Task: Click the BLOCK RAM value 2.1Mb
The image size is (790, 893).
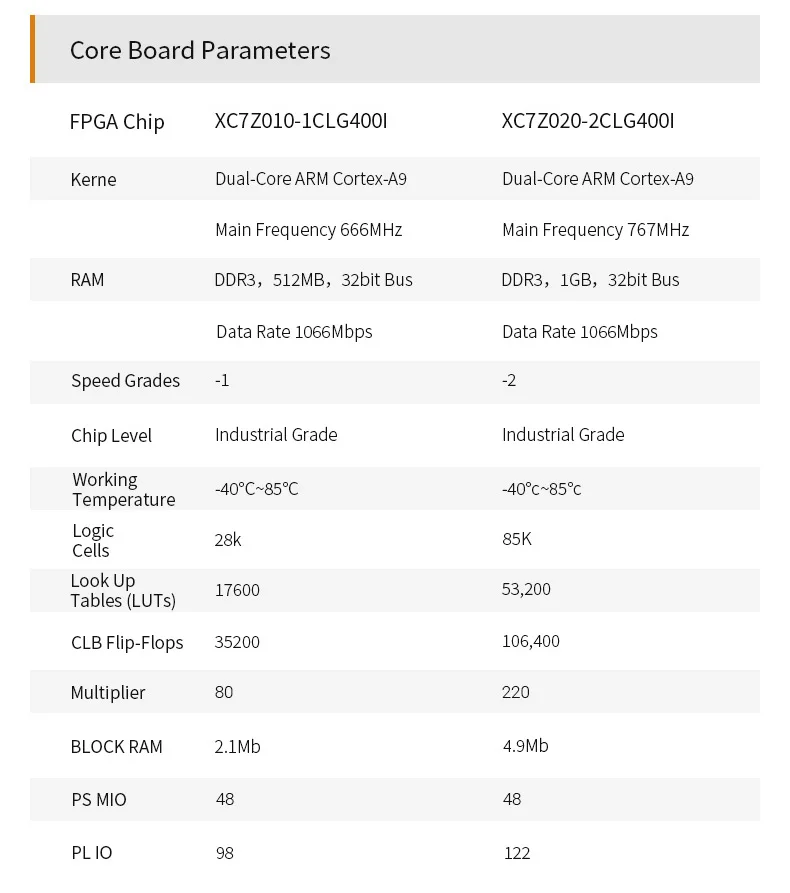Action: pos(237,746)
